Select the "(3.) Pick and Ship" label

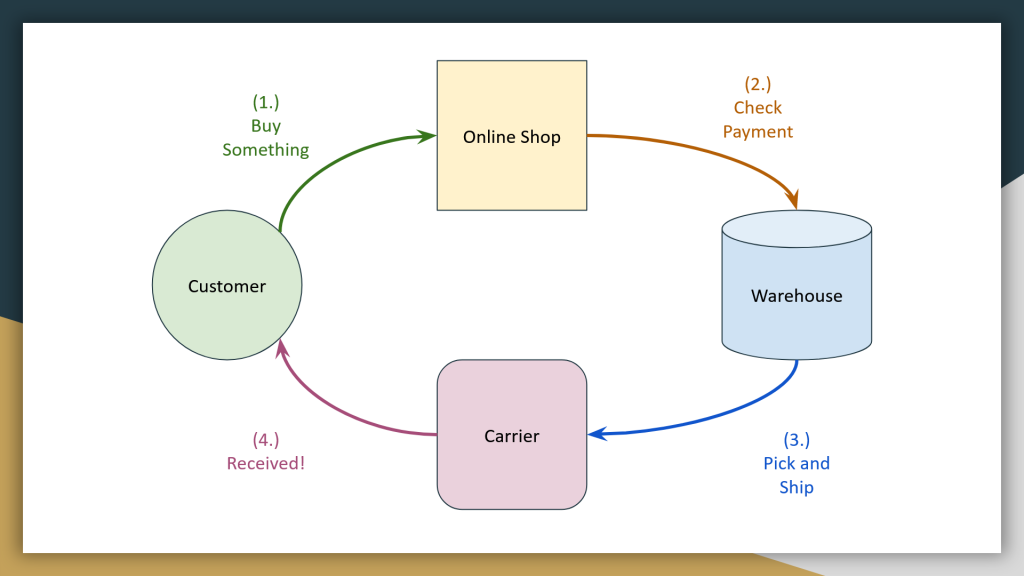point(796,463)
